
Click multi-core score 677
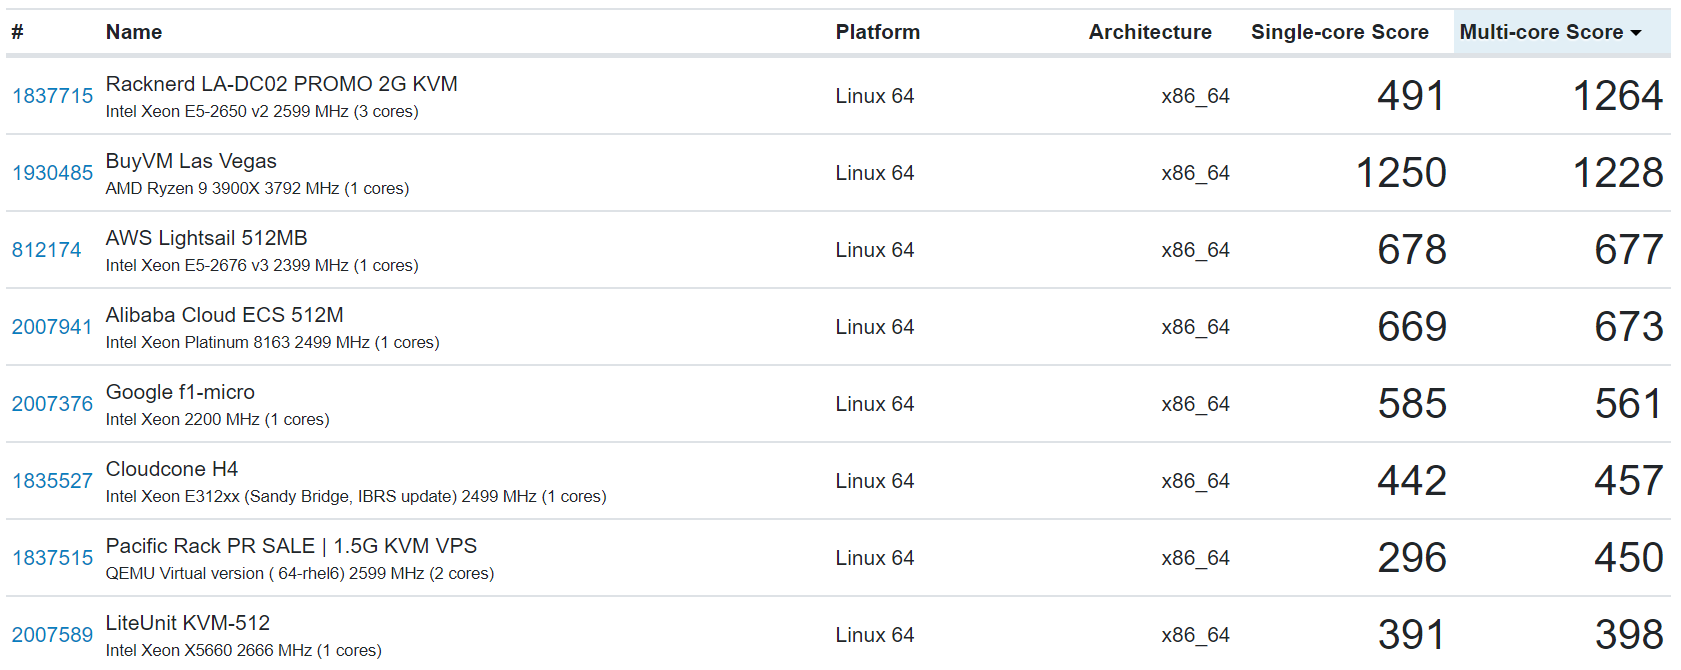[1629, 250]
